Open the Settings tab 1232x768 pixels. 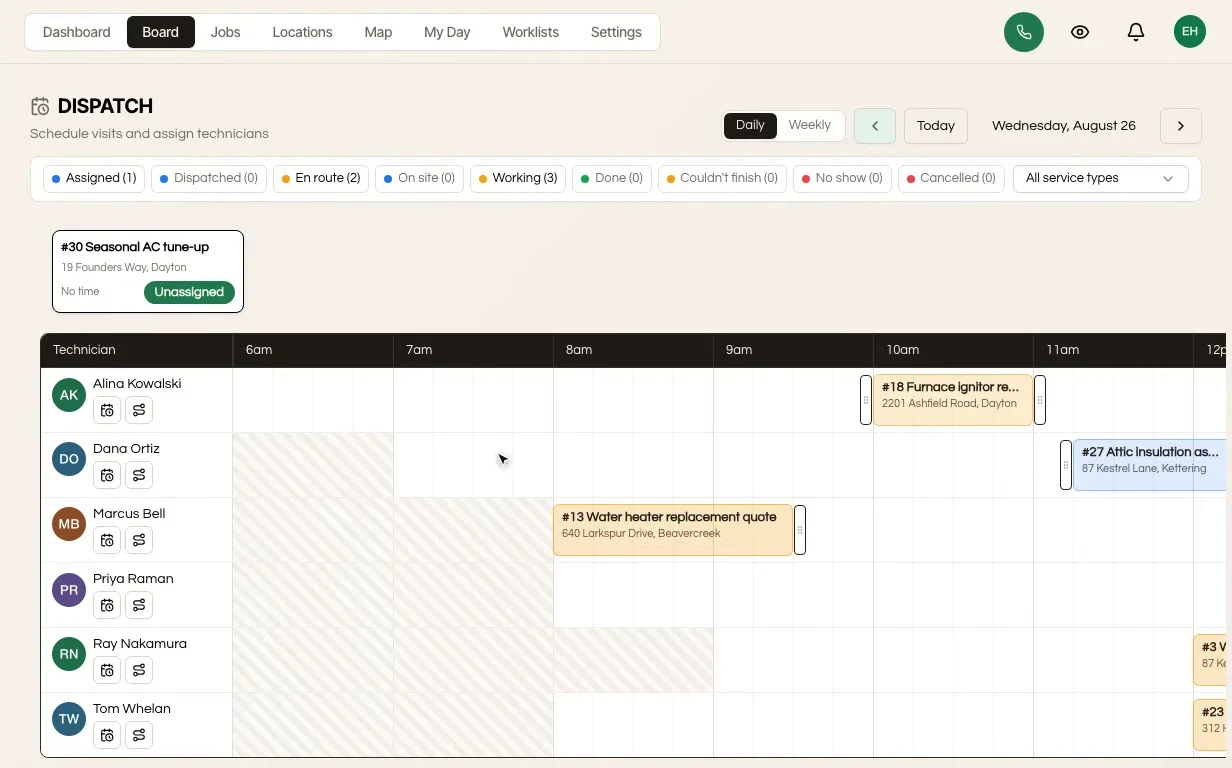click(616, 32)
